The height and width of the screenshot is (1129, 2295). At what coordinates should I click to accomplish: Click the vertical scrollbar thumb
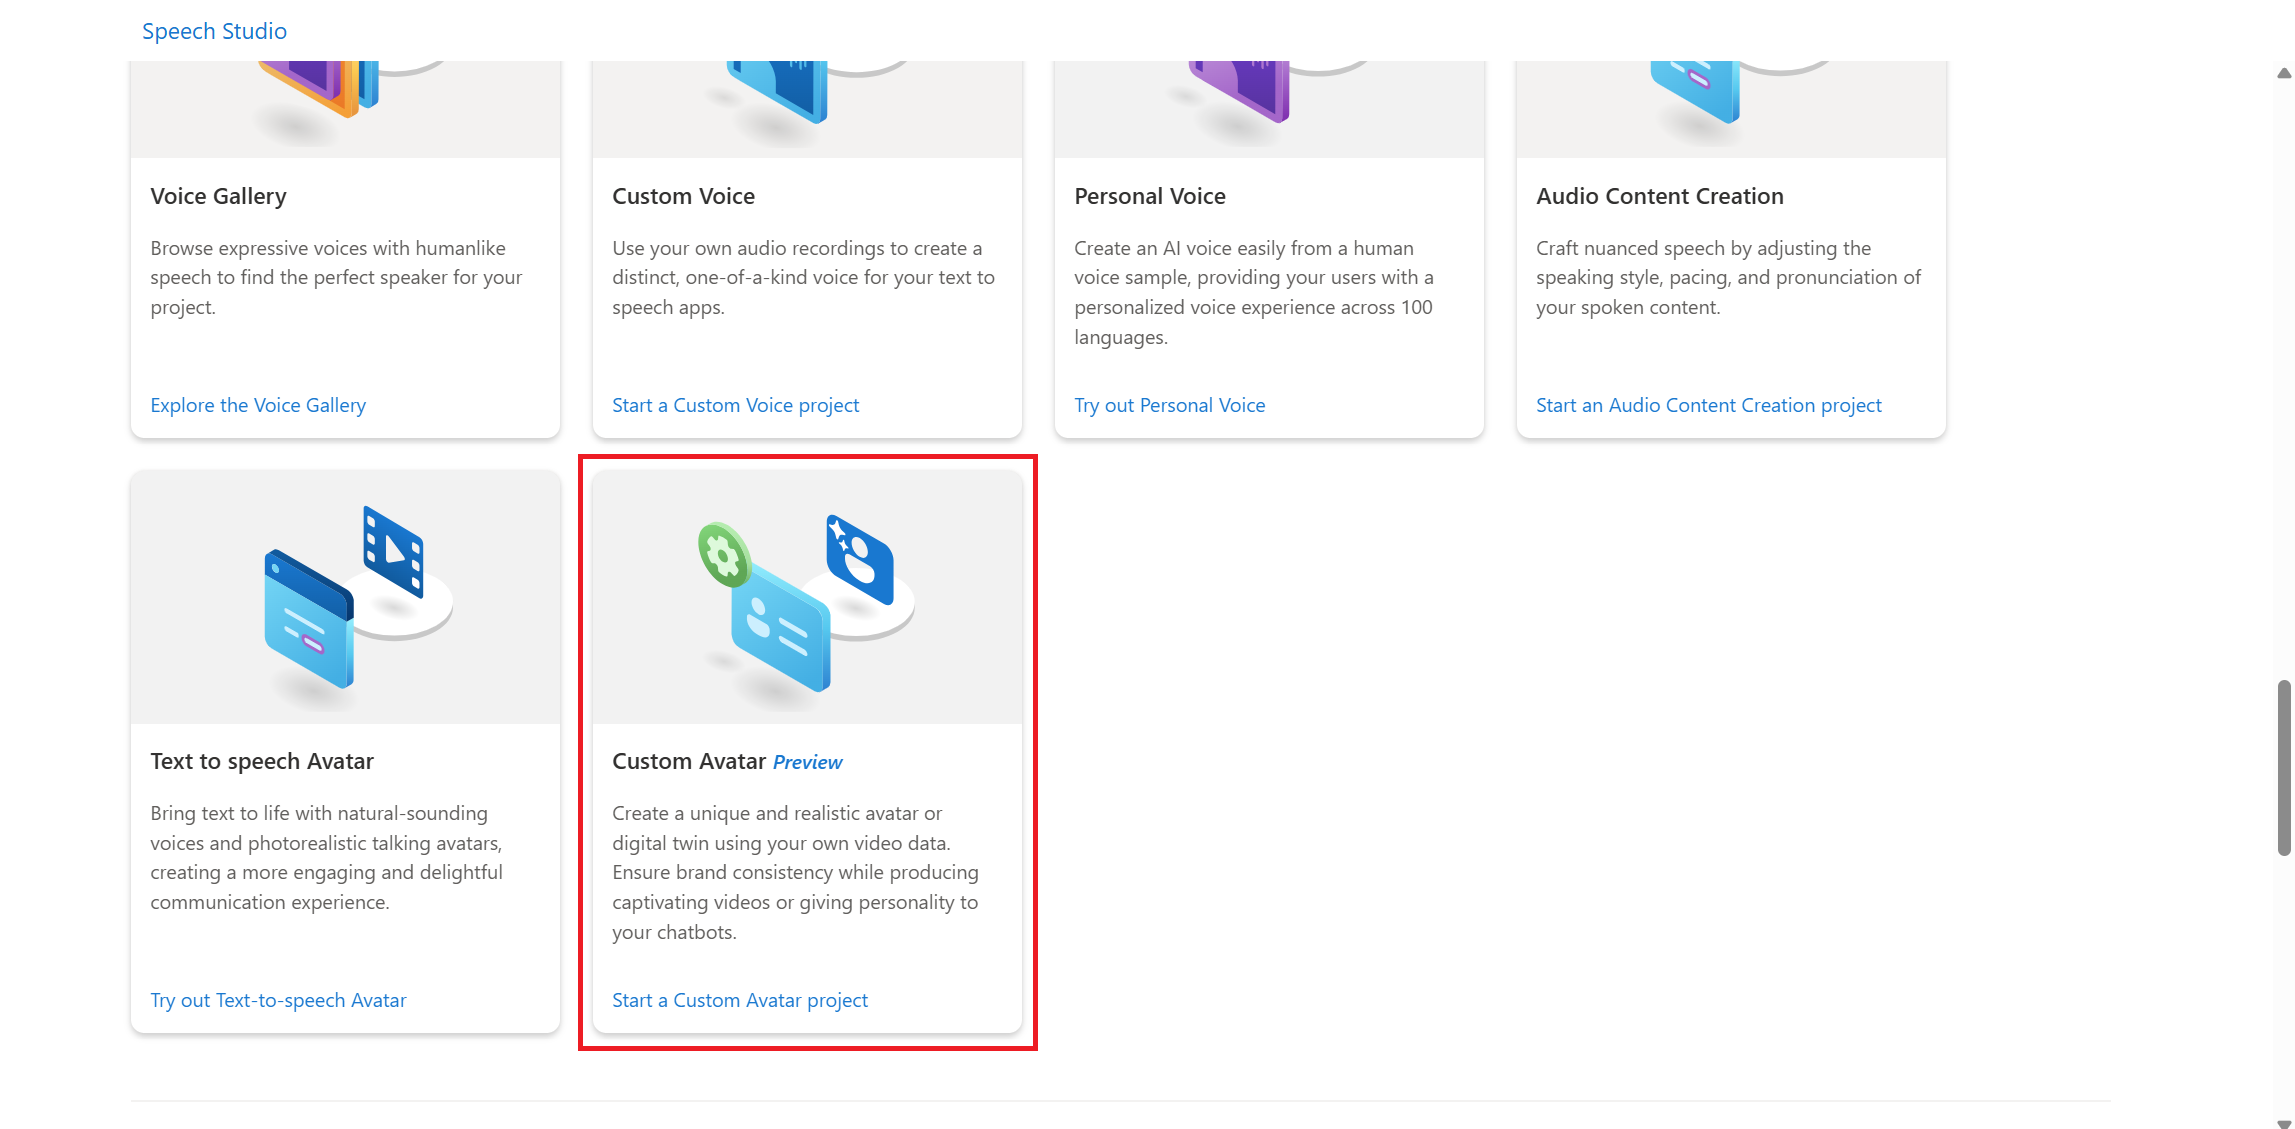(2283, 768)
